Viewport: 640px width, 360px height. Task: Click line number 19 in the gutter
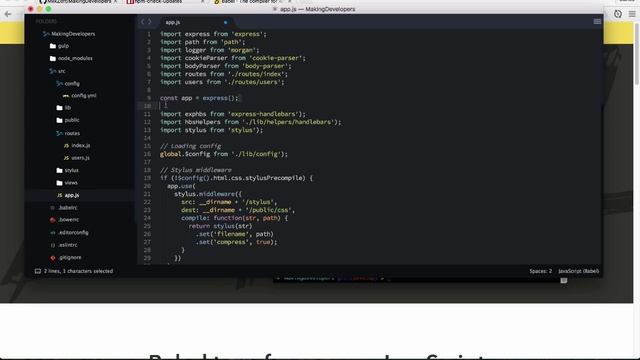pos(147,178)
